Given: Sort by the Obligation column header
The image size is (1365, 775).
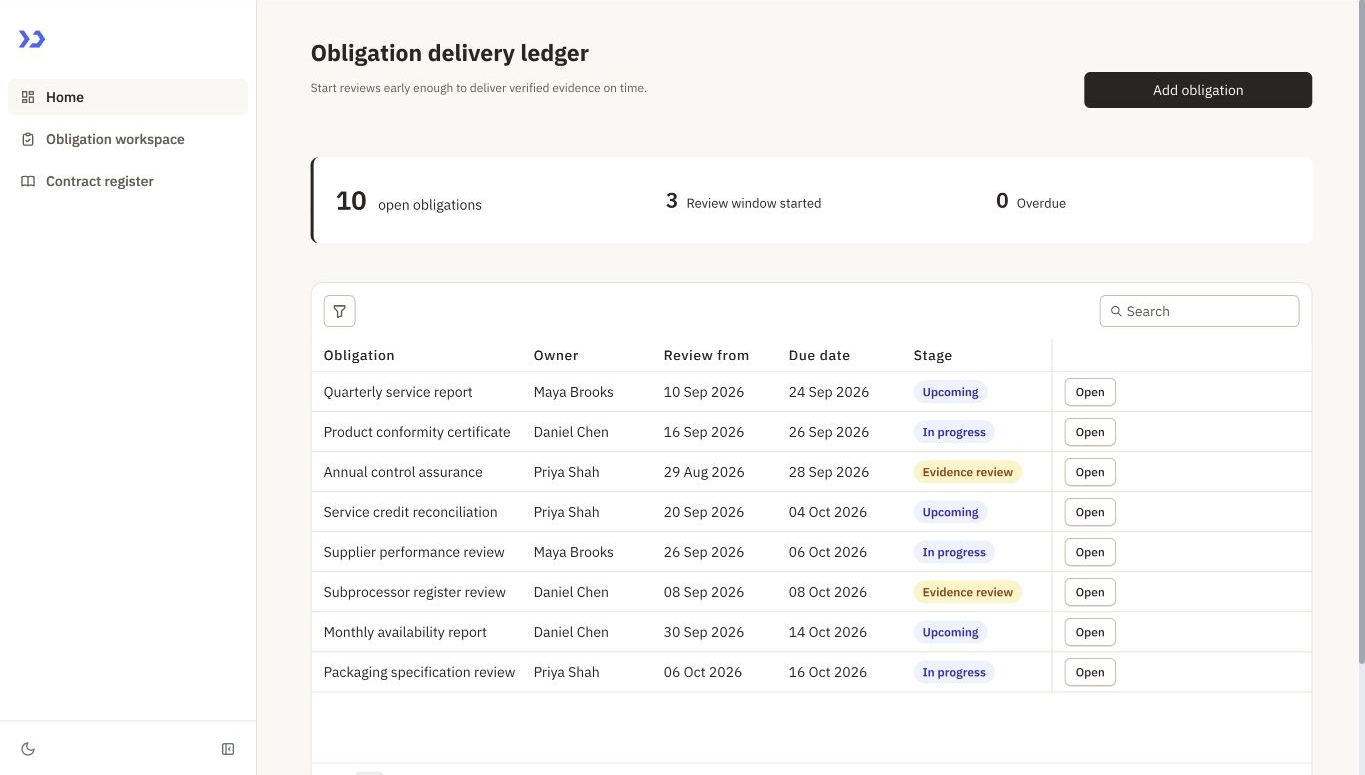Looking at the screenshot, I should [x=359, y=355].
